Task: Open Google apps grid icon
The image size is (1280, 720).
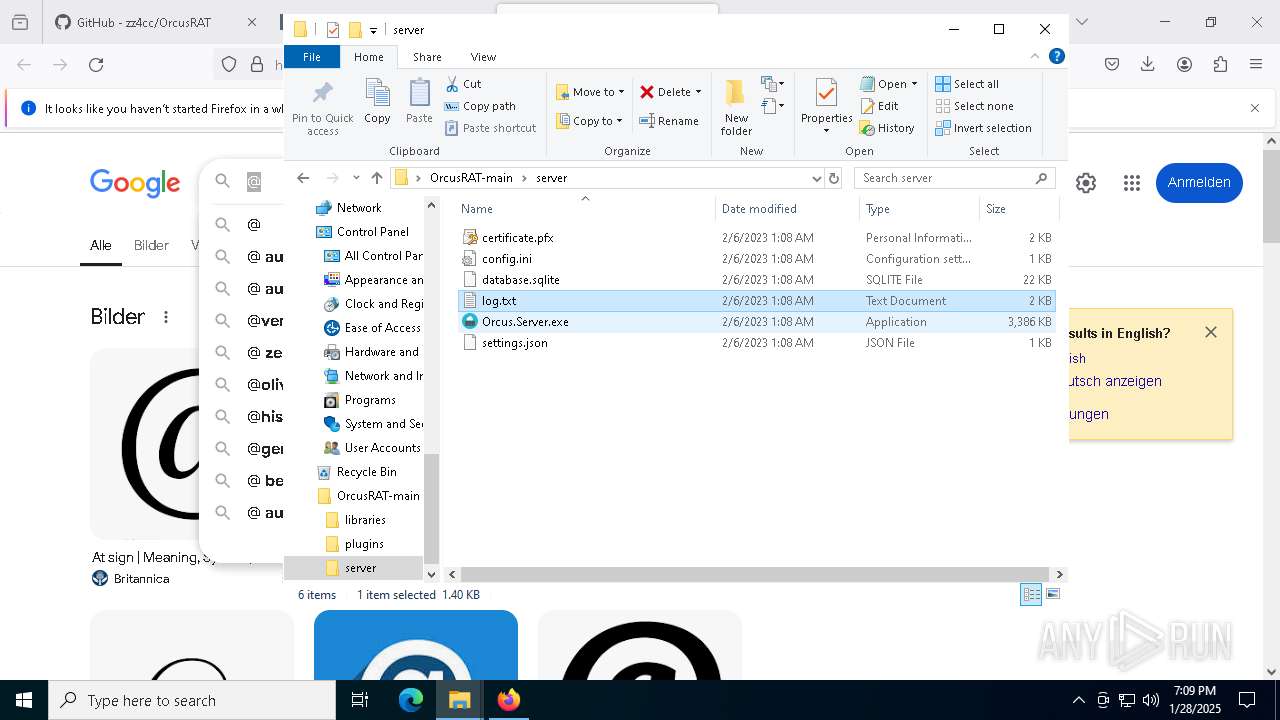Action: coord(1132,183)
